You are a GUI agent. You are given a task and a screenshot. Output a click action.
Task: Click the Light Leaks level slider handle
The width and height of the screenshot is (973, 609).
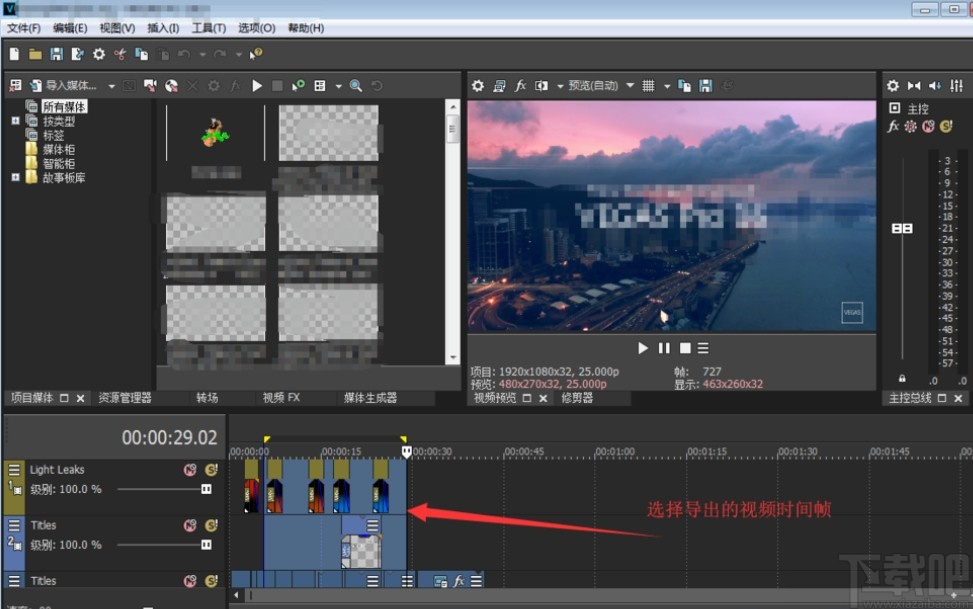(x=206, y=490)
